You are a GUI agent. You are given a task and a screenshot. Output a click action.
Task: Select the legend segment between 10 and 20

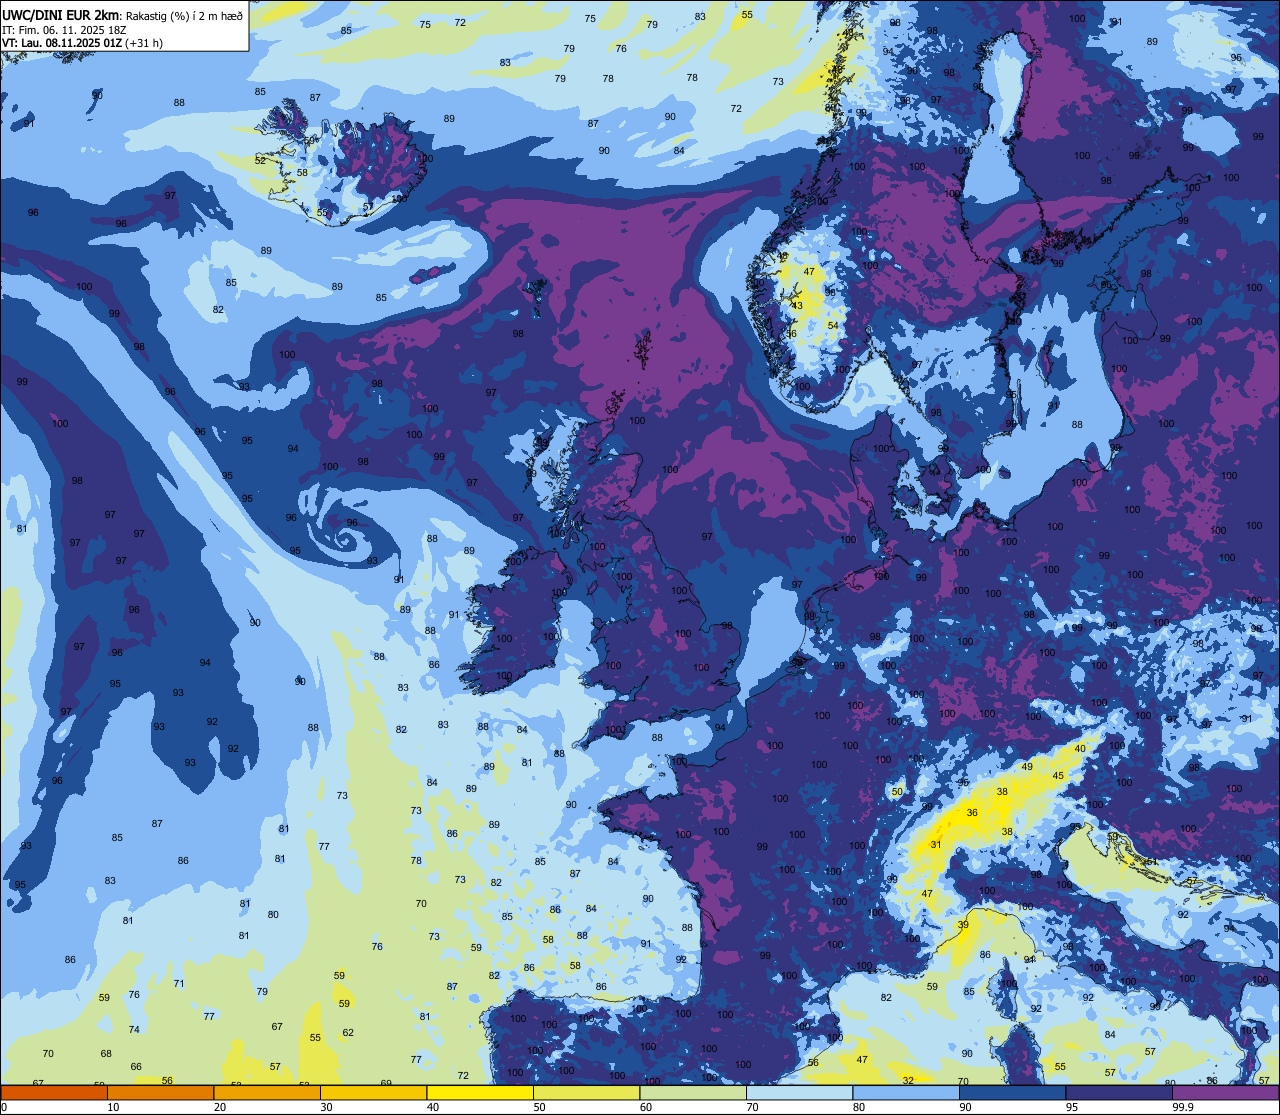coord(160,1092)
